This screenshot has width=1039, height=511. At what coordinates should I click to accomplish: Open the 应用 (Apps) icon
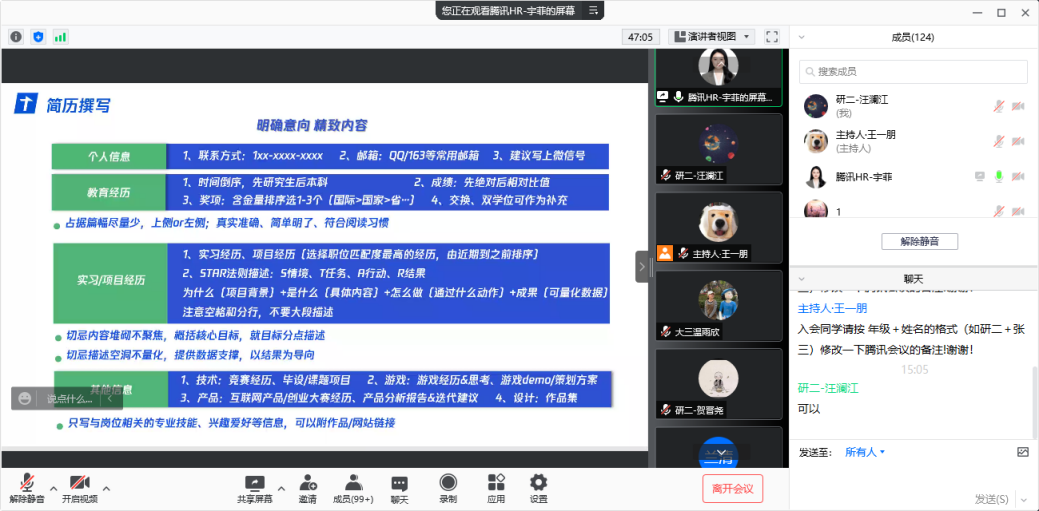pyautogui.click(x=496, y=483)
